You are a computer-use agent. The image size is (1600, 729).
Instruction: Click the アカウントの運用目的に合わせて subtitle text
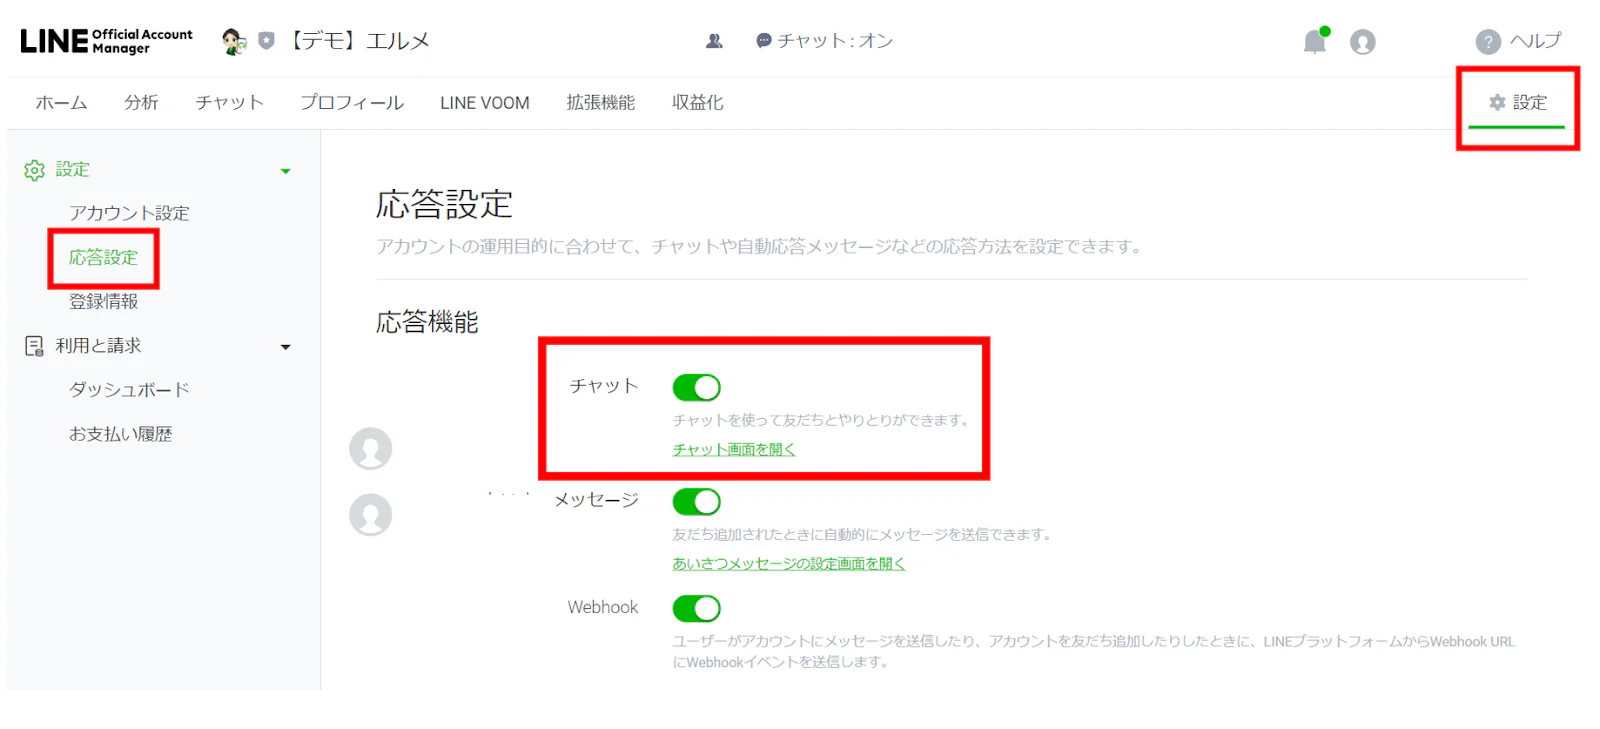pos(761,247)
